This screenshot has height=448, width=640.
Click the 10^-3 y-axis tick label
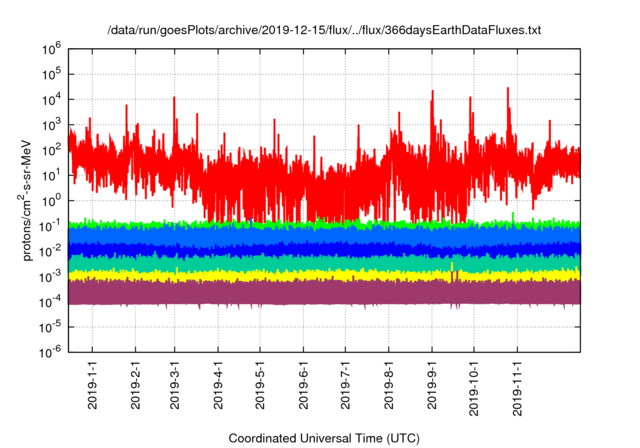[50, 277]
